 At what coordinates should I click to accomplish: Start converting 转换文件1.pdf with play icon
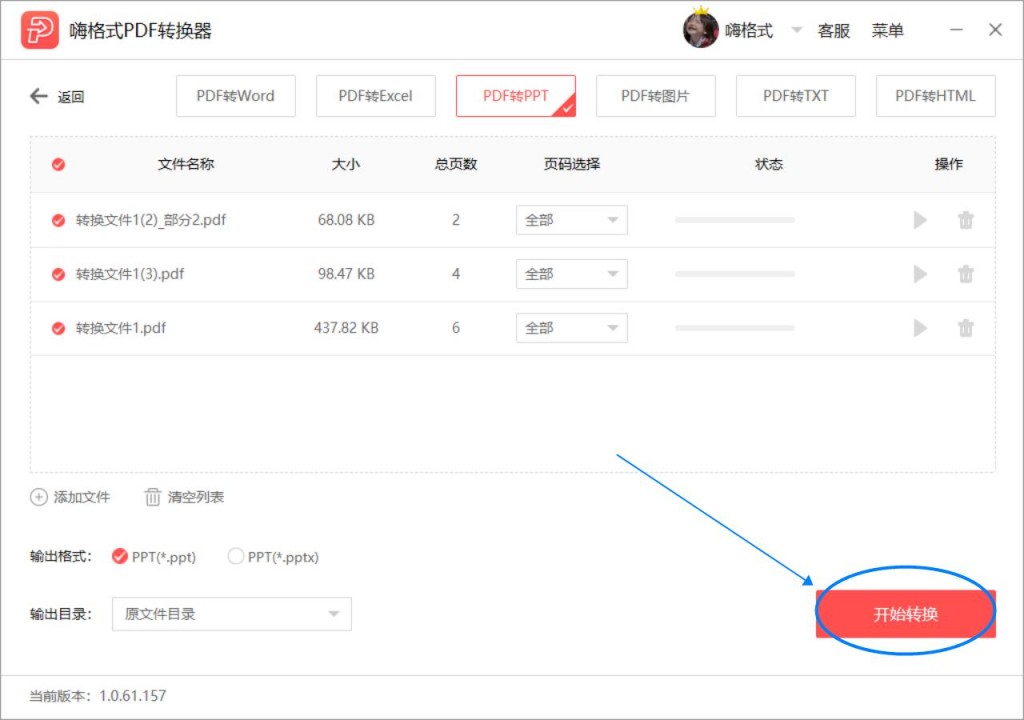point(920,328)
